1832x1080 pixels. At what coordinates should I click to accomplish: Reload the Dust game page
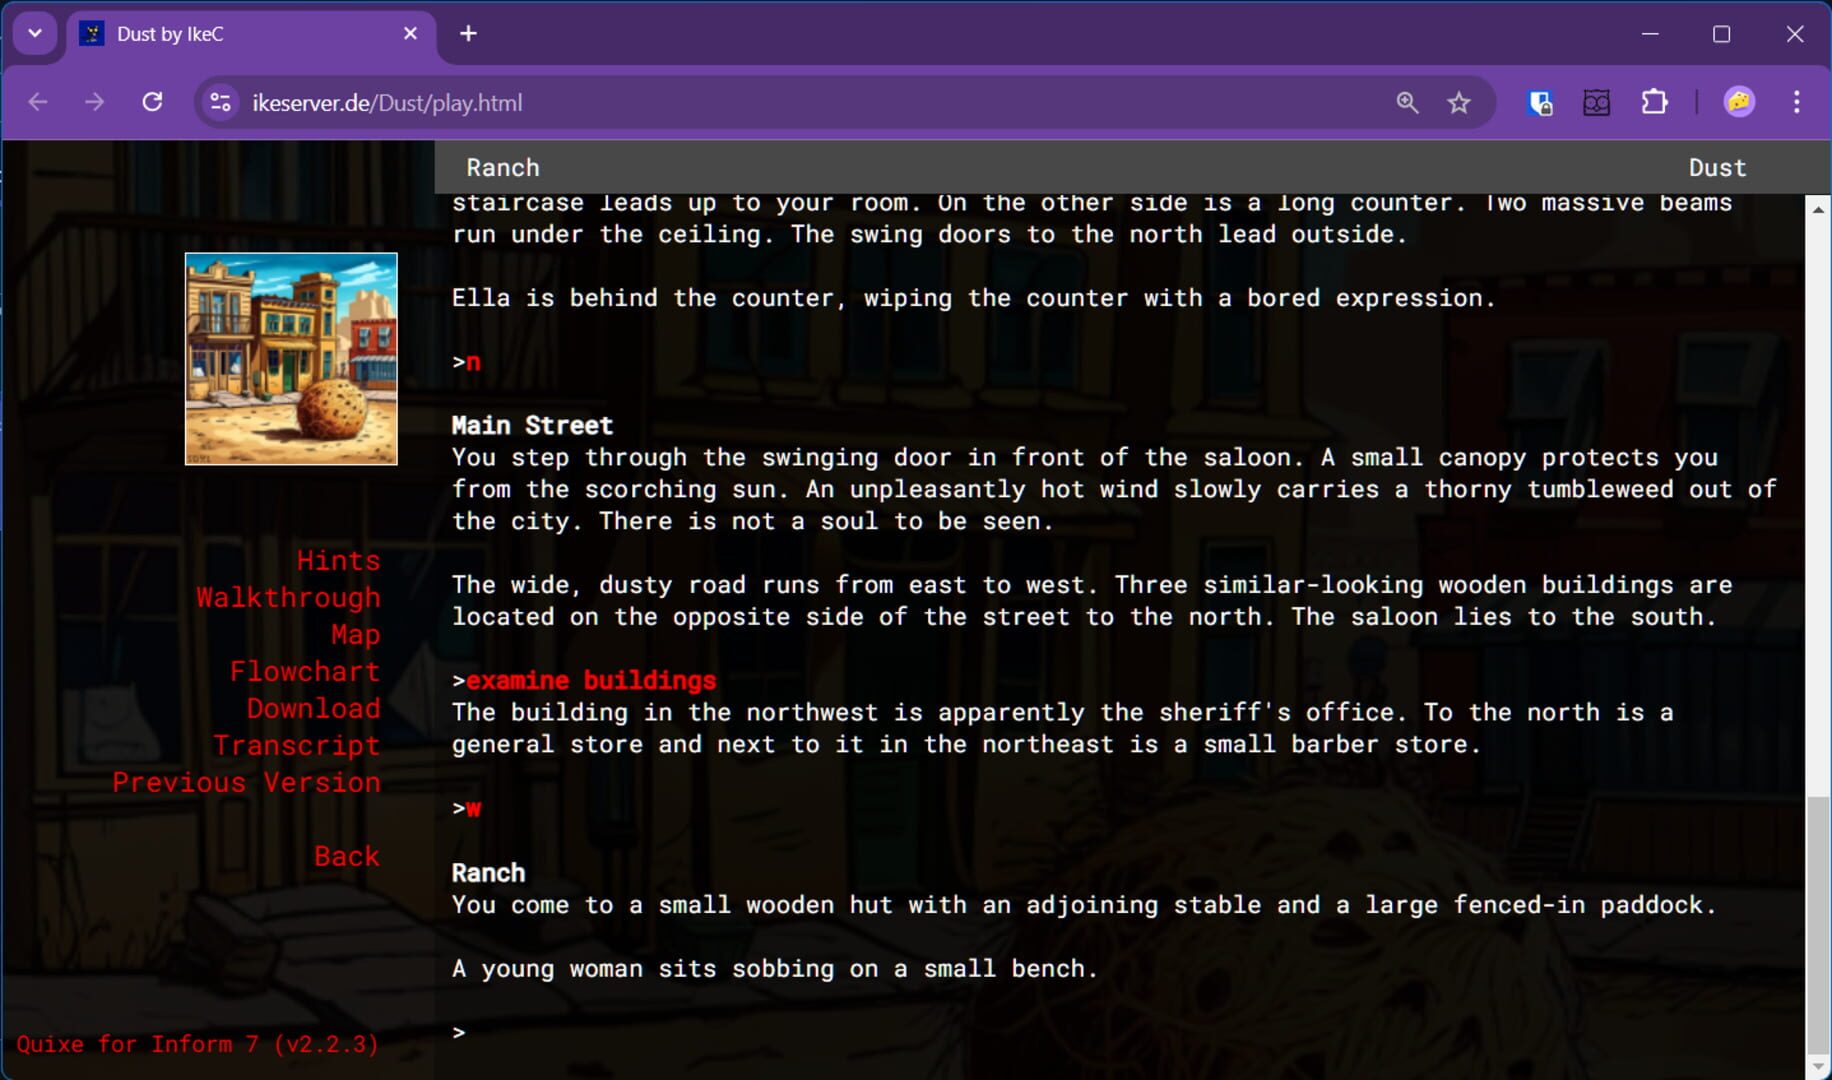(153, 101)
